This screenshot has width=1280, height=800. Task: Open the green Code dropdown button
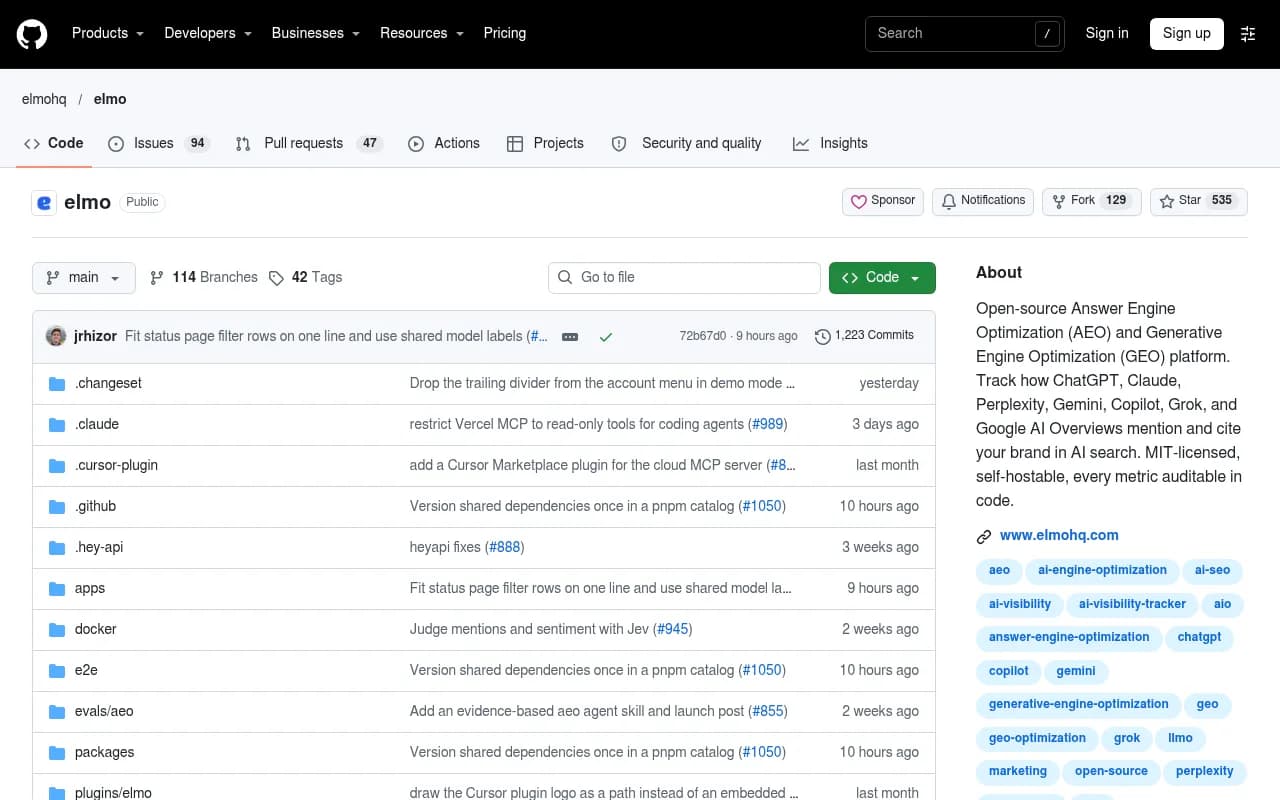882,277
